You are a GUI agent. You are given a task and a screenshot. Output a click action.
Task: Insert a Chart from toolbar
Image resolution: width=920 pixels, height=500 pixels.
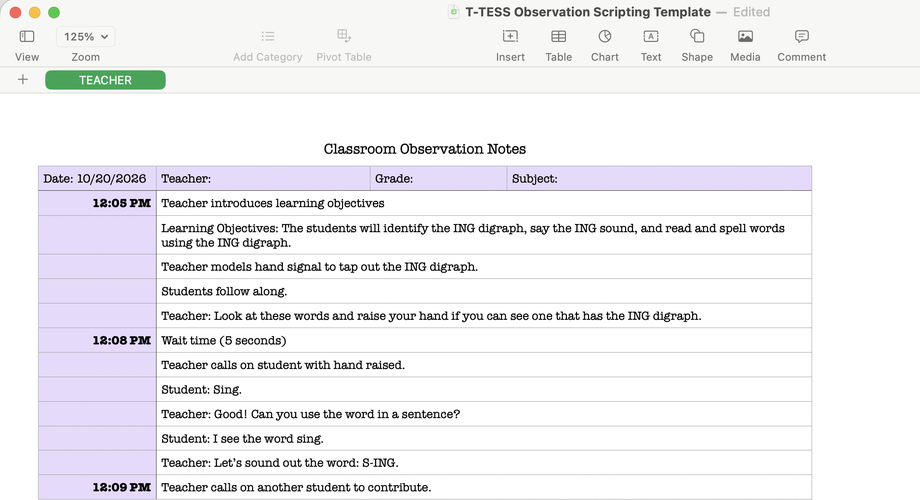605,36
